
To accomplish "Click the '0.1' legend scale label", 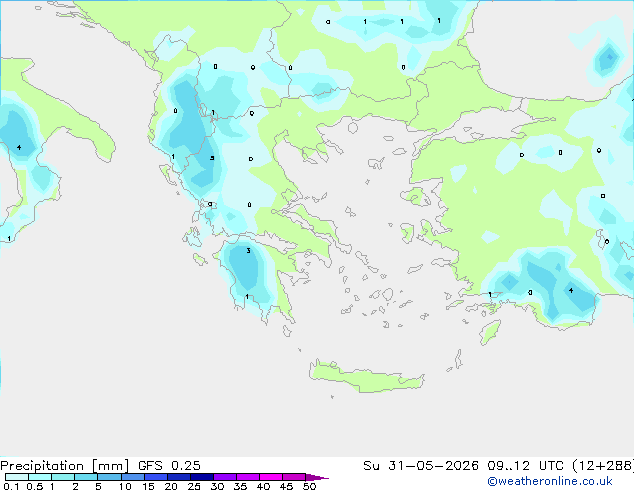I will [x=11, y=486].
